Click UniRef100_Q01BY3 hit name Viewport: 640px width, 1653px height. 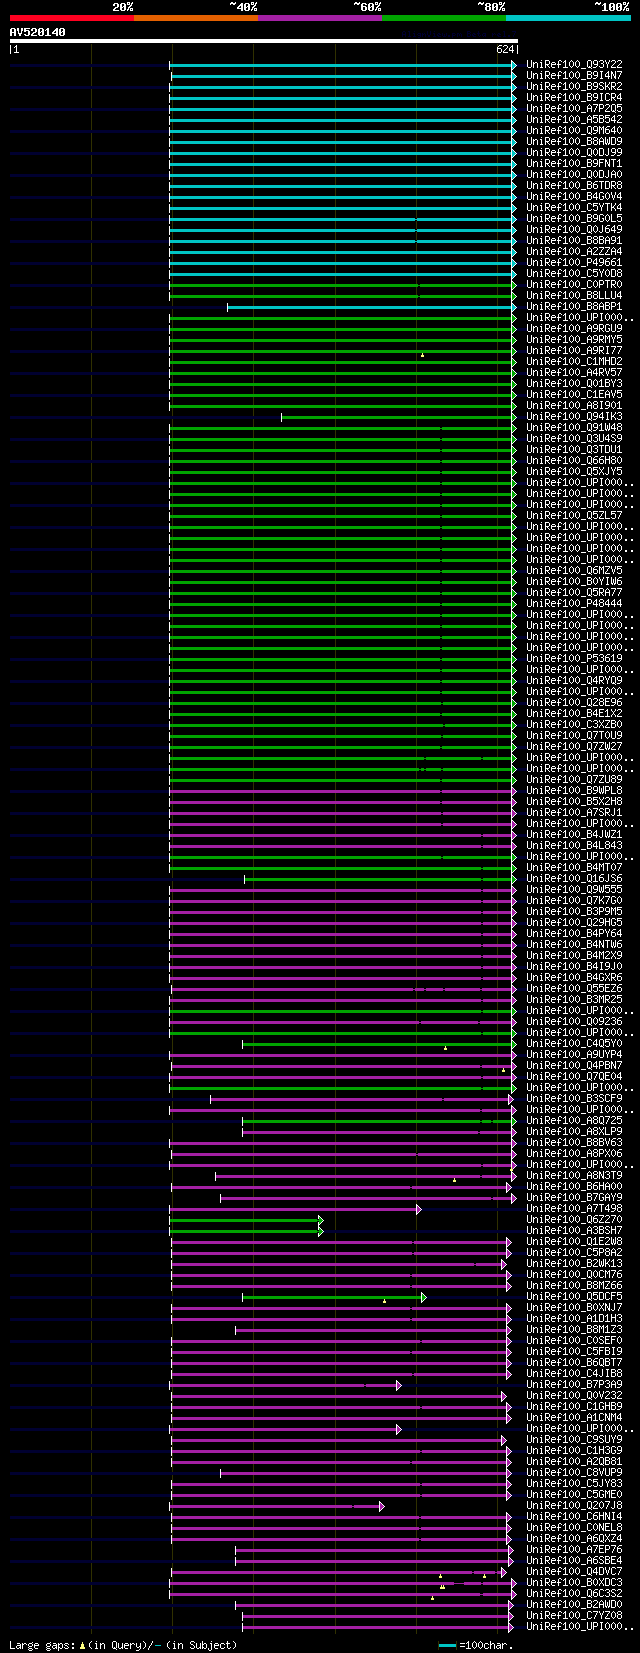[x=574, y=383]
